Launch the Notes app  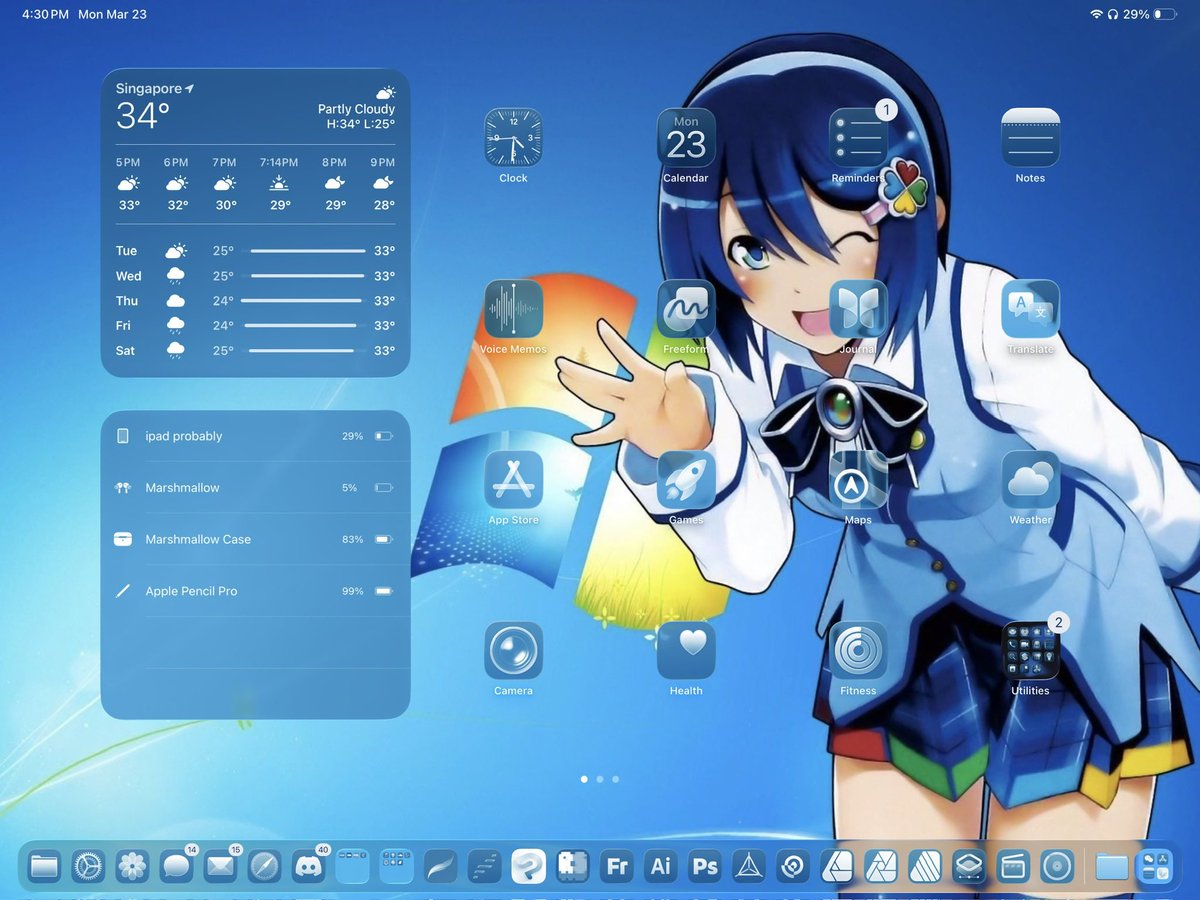[1030, 137]
